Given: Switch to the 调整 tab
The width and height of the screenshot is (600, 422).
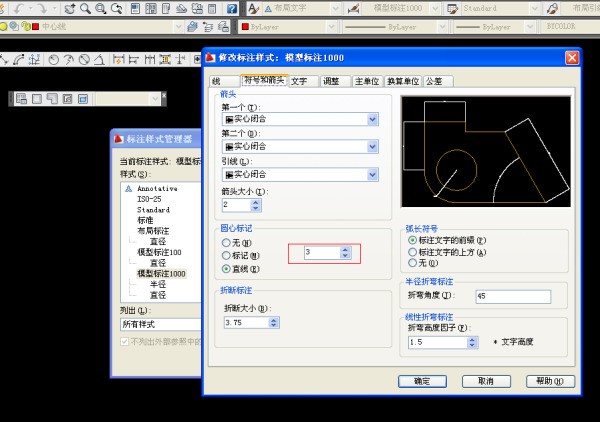Looking at the screenshot, I should pos(336,81).
